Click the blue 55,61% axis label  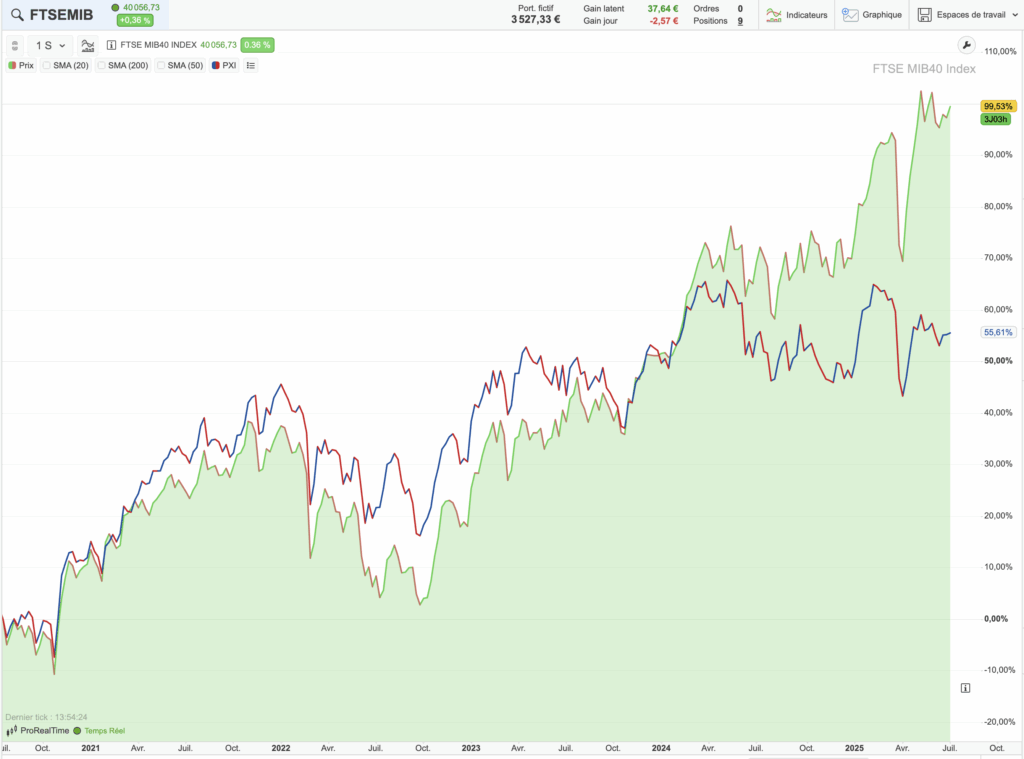[x=998, y=332]
